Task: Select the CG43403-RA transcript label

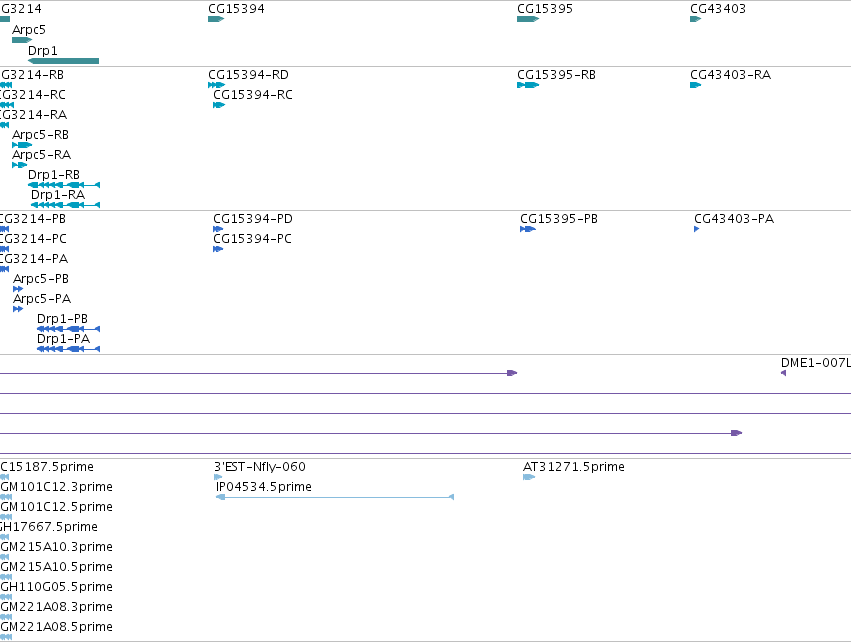Action: point(731,75)
